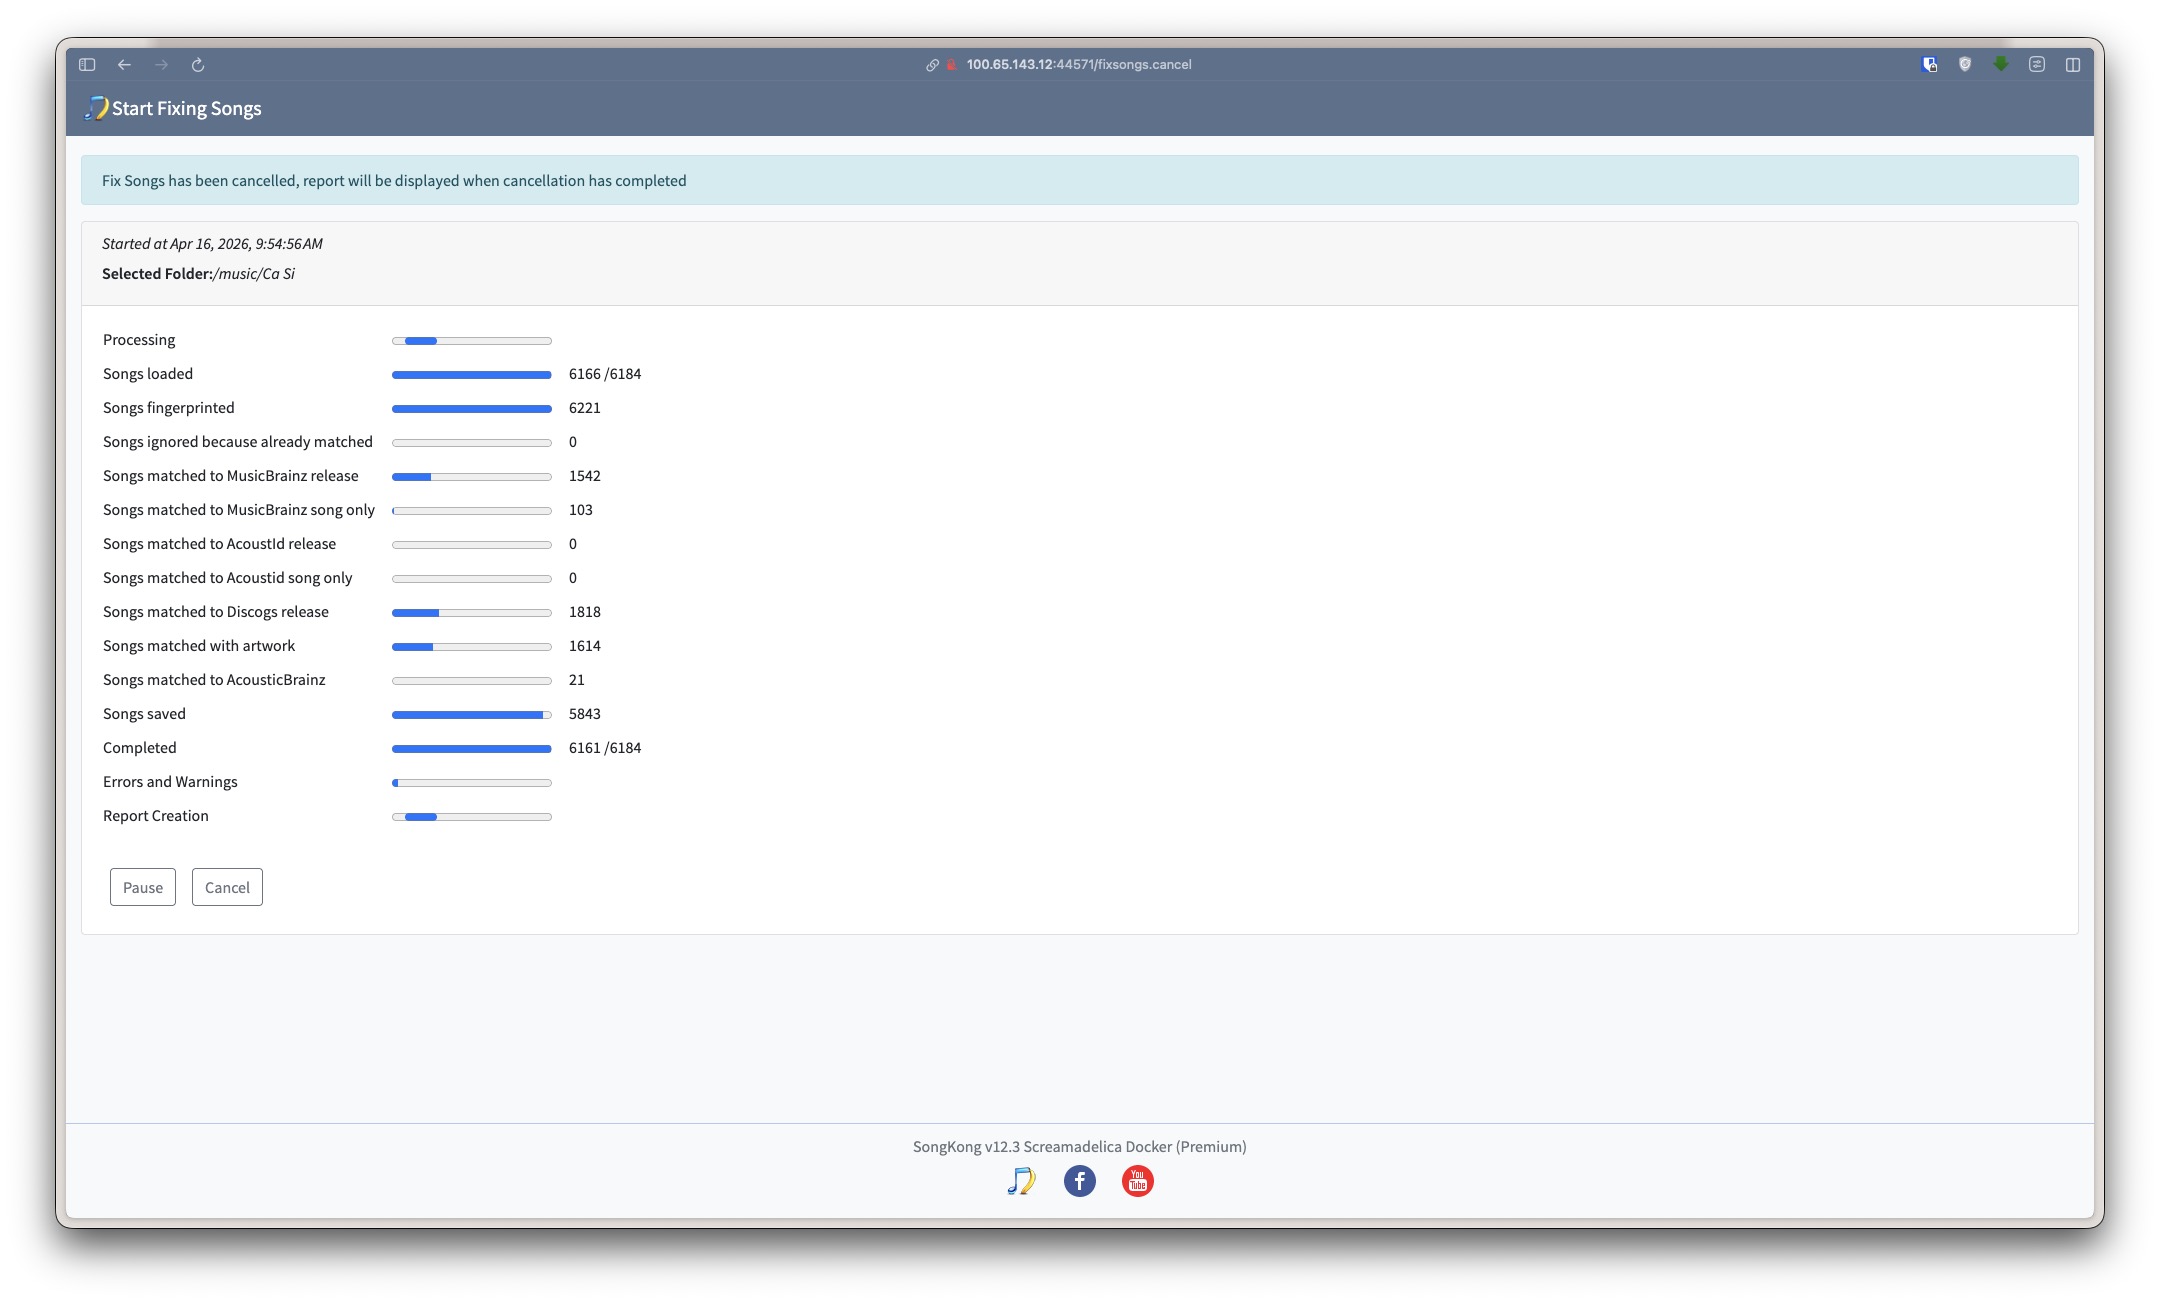Go back with the browser back arrow

coord(124,65)
